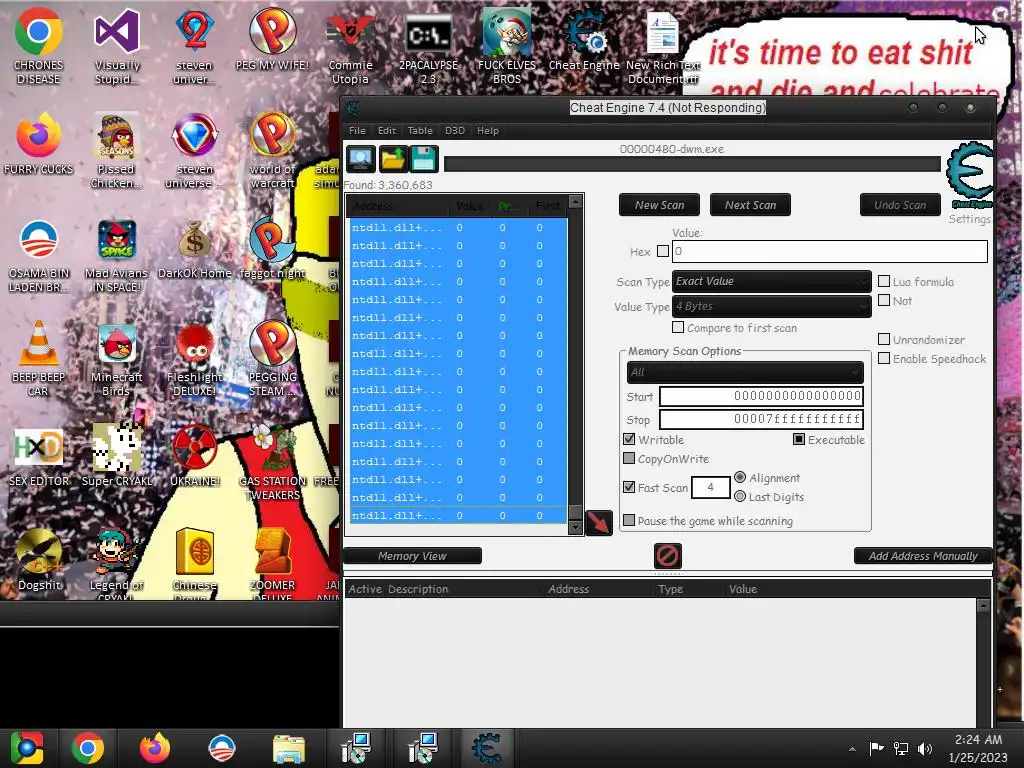Image resolution: width=1024 pixels, height=768 pixels.
Task: Expand the memory region All dropdown
Action: 745,372
